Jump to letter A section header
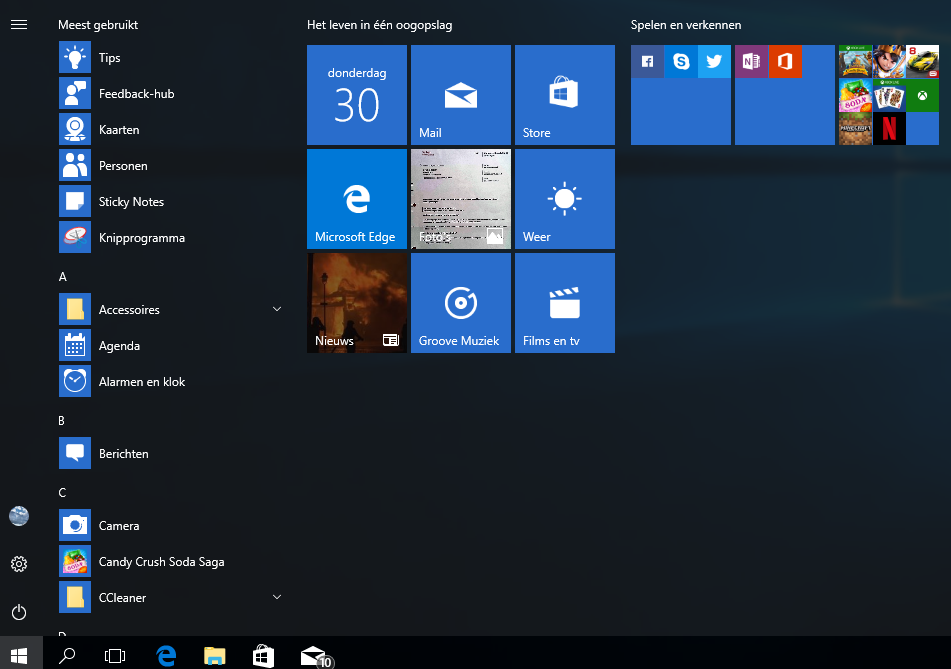This screenshot has width=951, height=669. coord(63,277)
